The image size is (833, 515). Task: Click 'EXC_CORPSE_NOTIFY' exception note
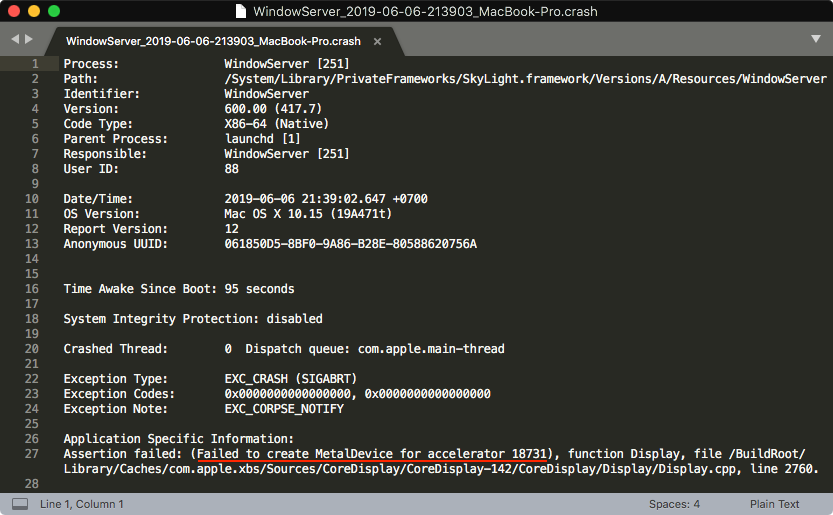(284, 409)
